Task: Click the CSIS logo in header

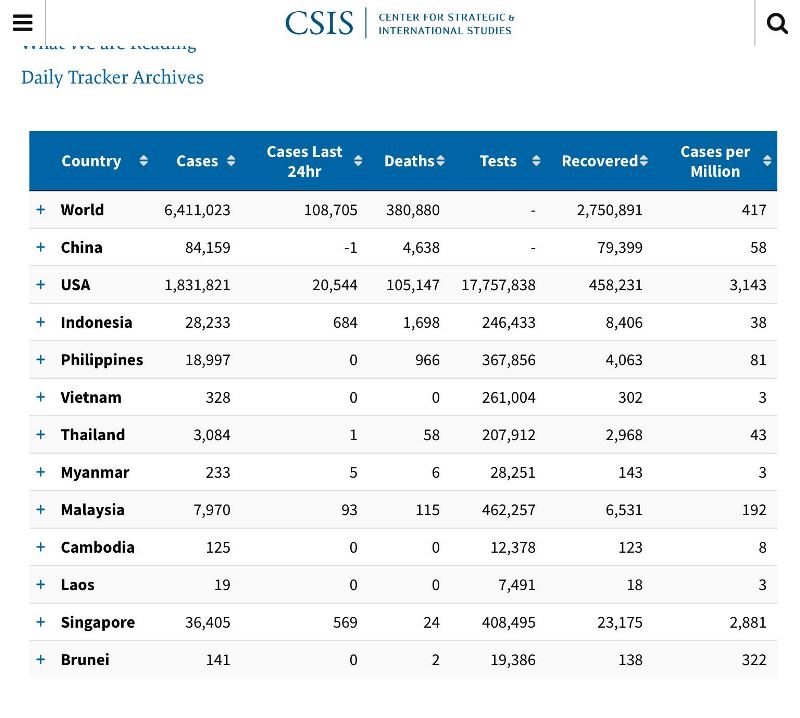Action: (399, 23)
